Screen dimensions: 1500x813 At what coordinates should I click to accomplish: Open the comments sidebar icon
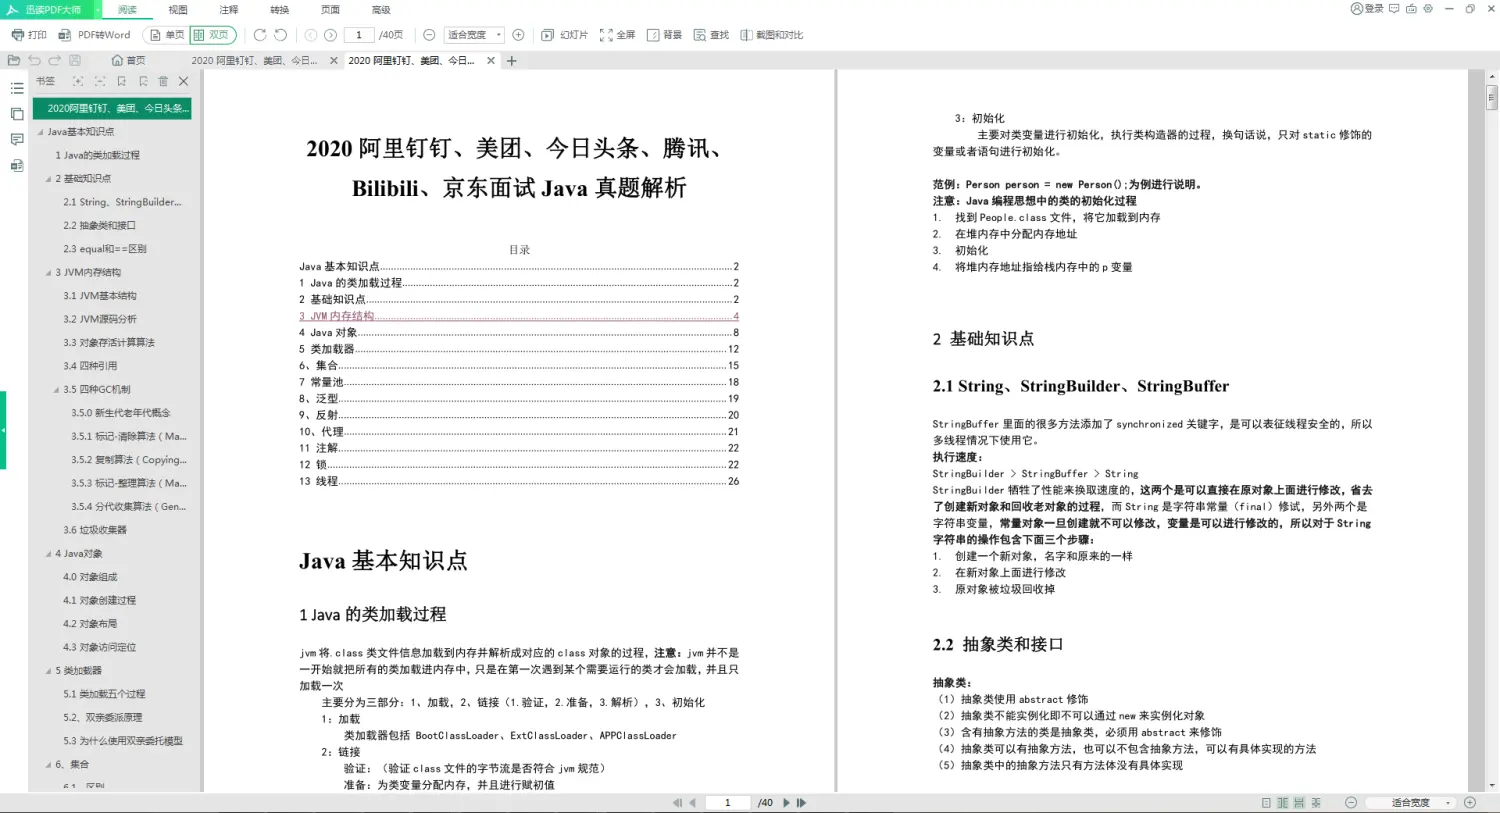tap(17, 139)
